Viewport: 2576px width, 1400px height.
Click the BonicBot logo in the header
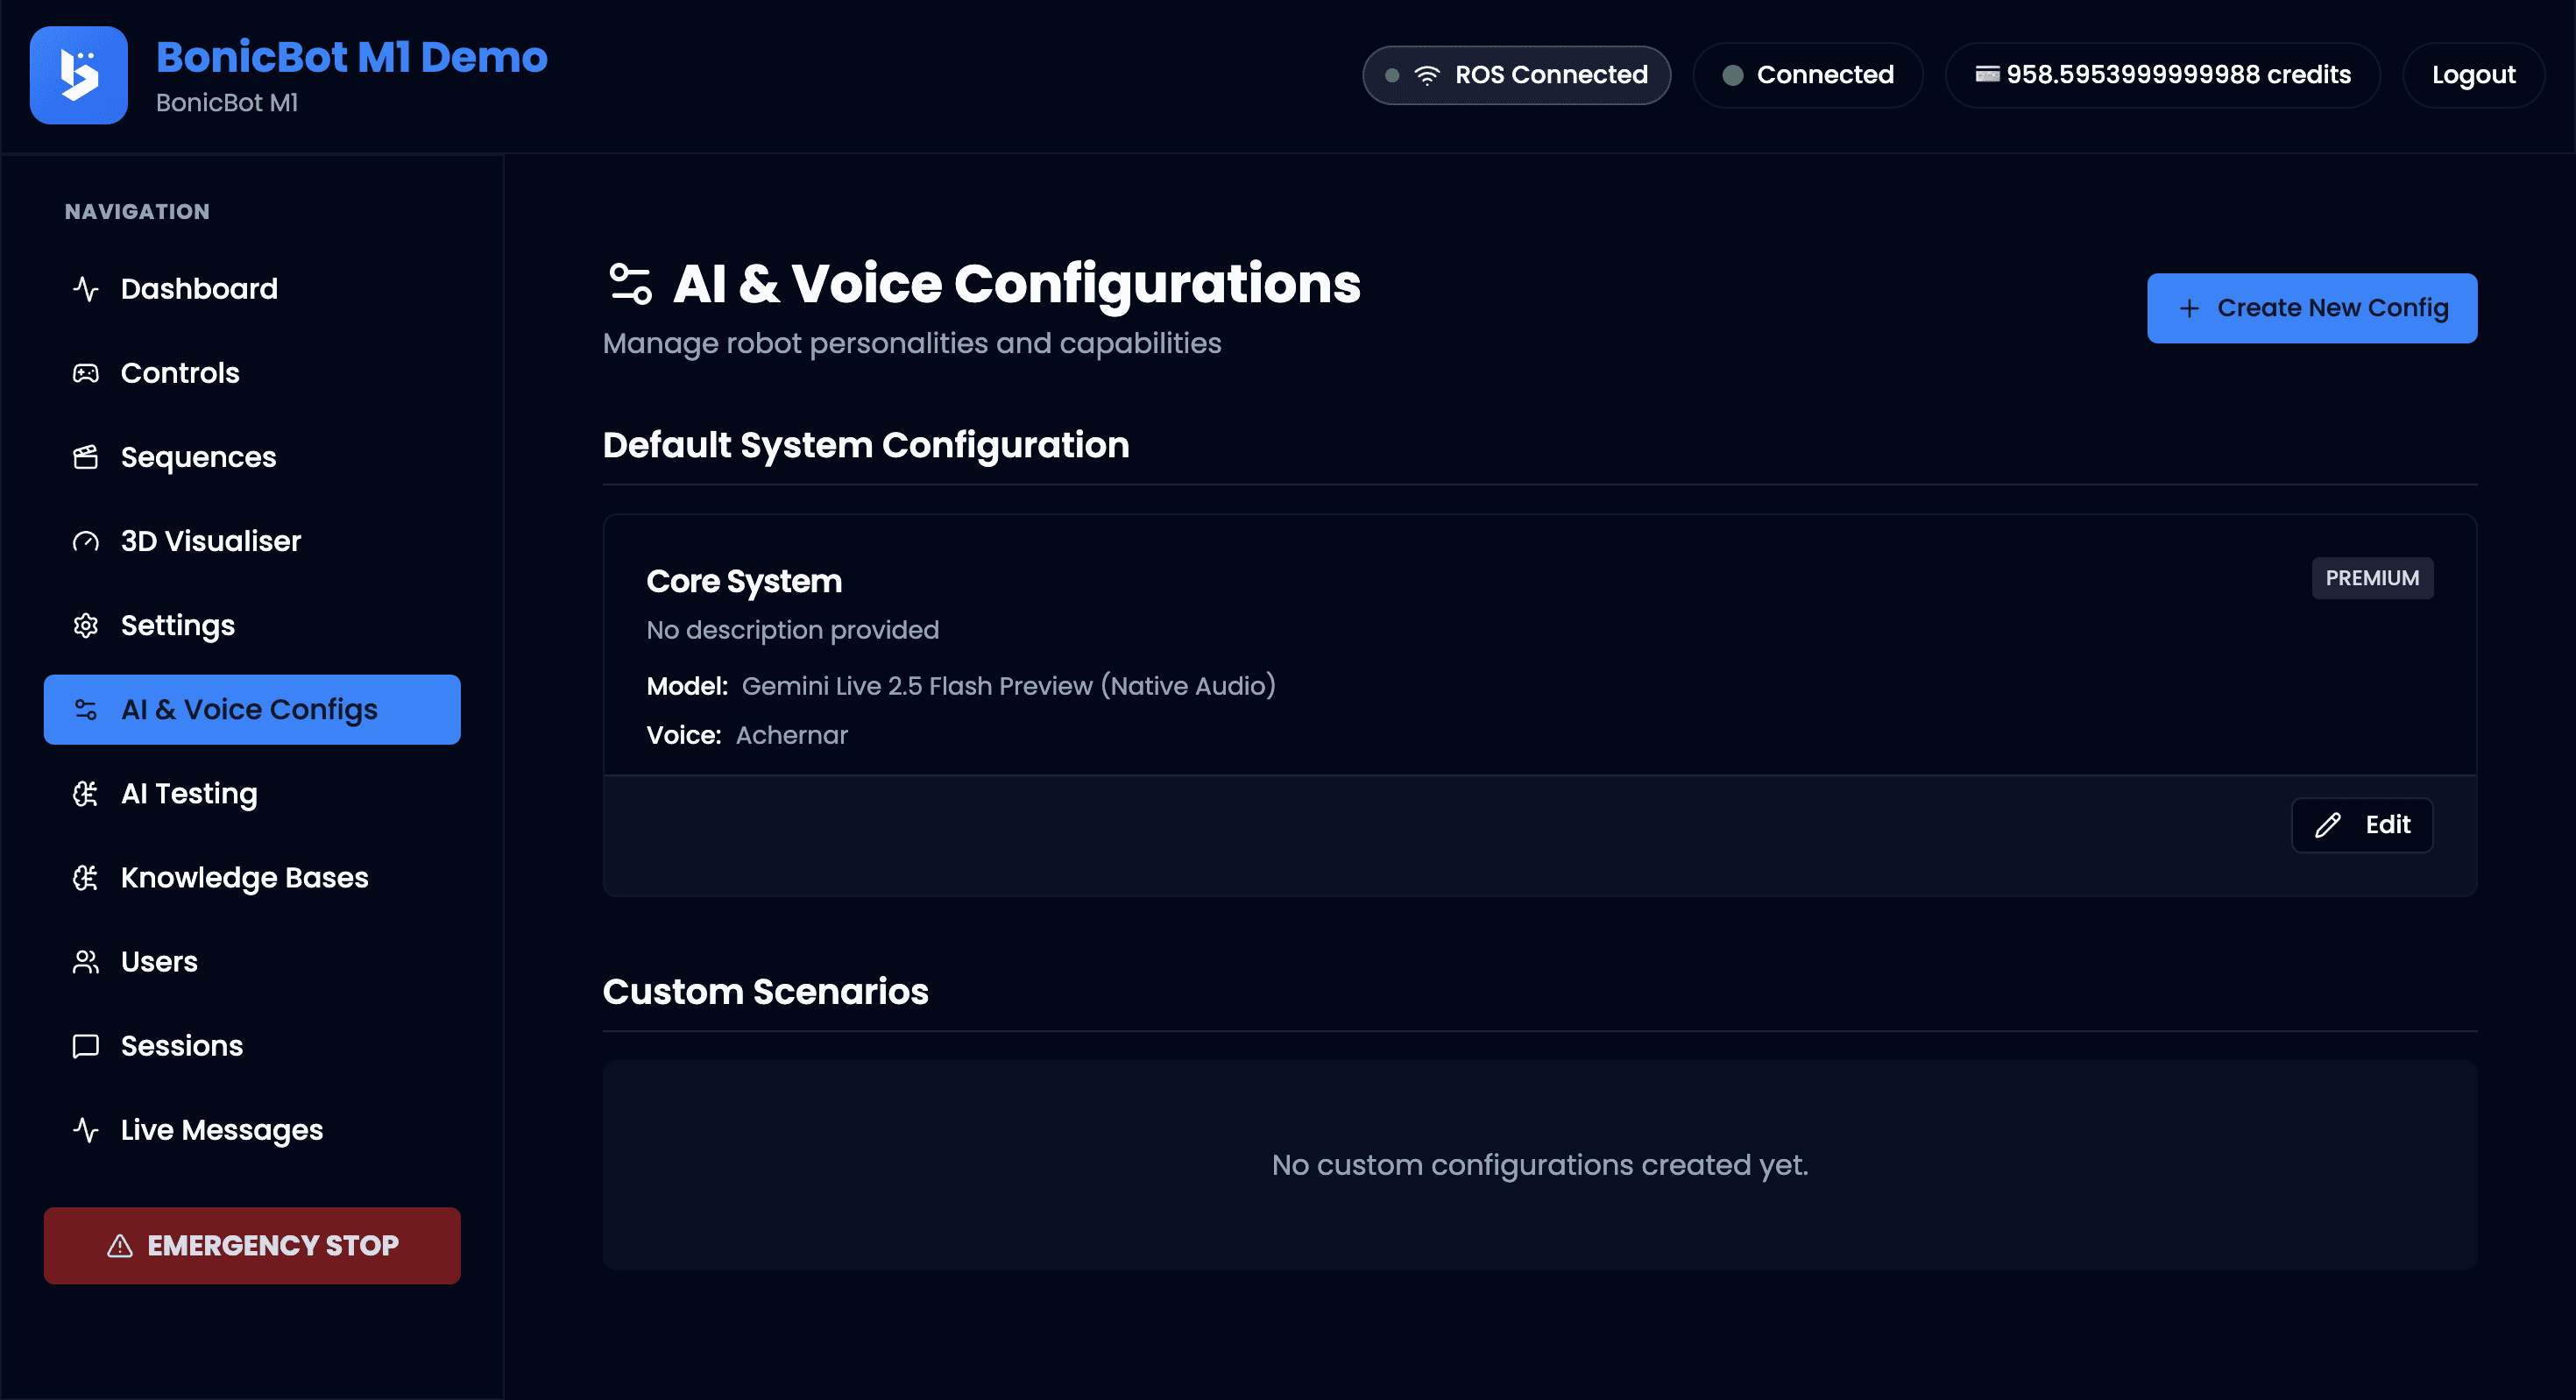(x=78, y=75)
